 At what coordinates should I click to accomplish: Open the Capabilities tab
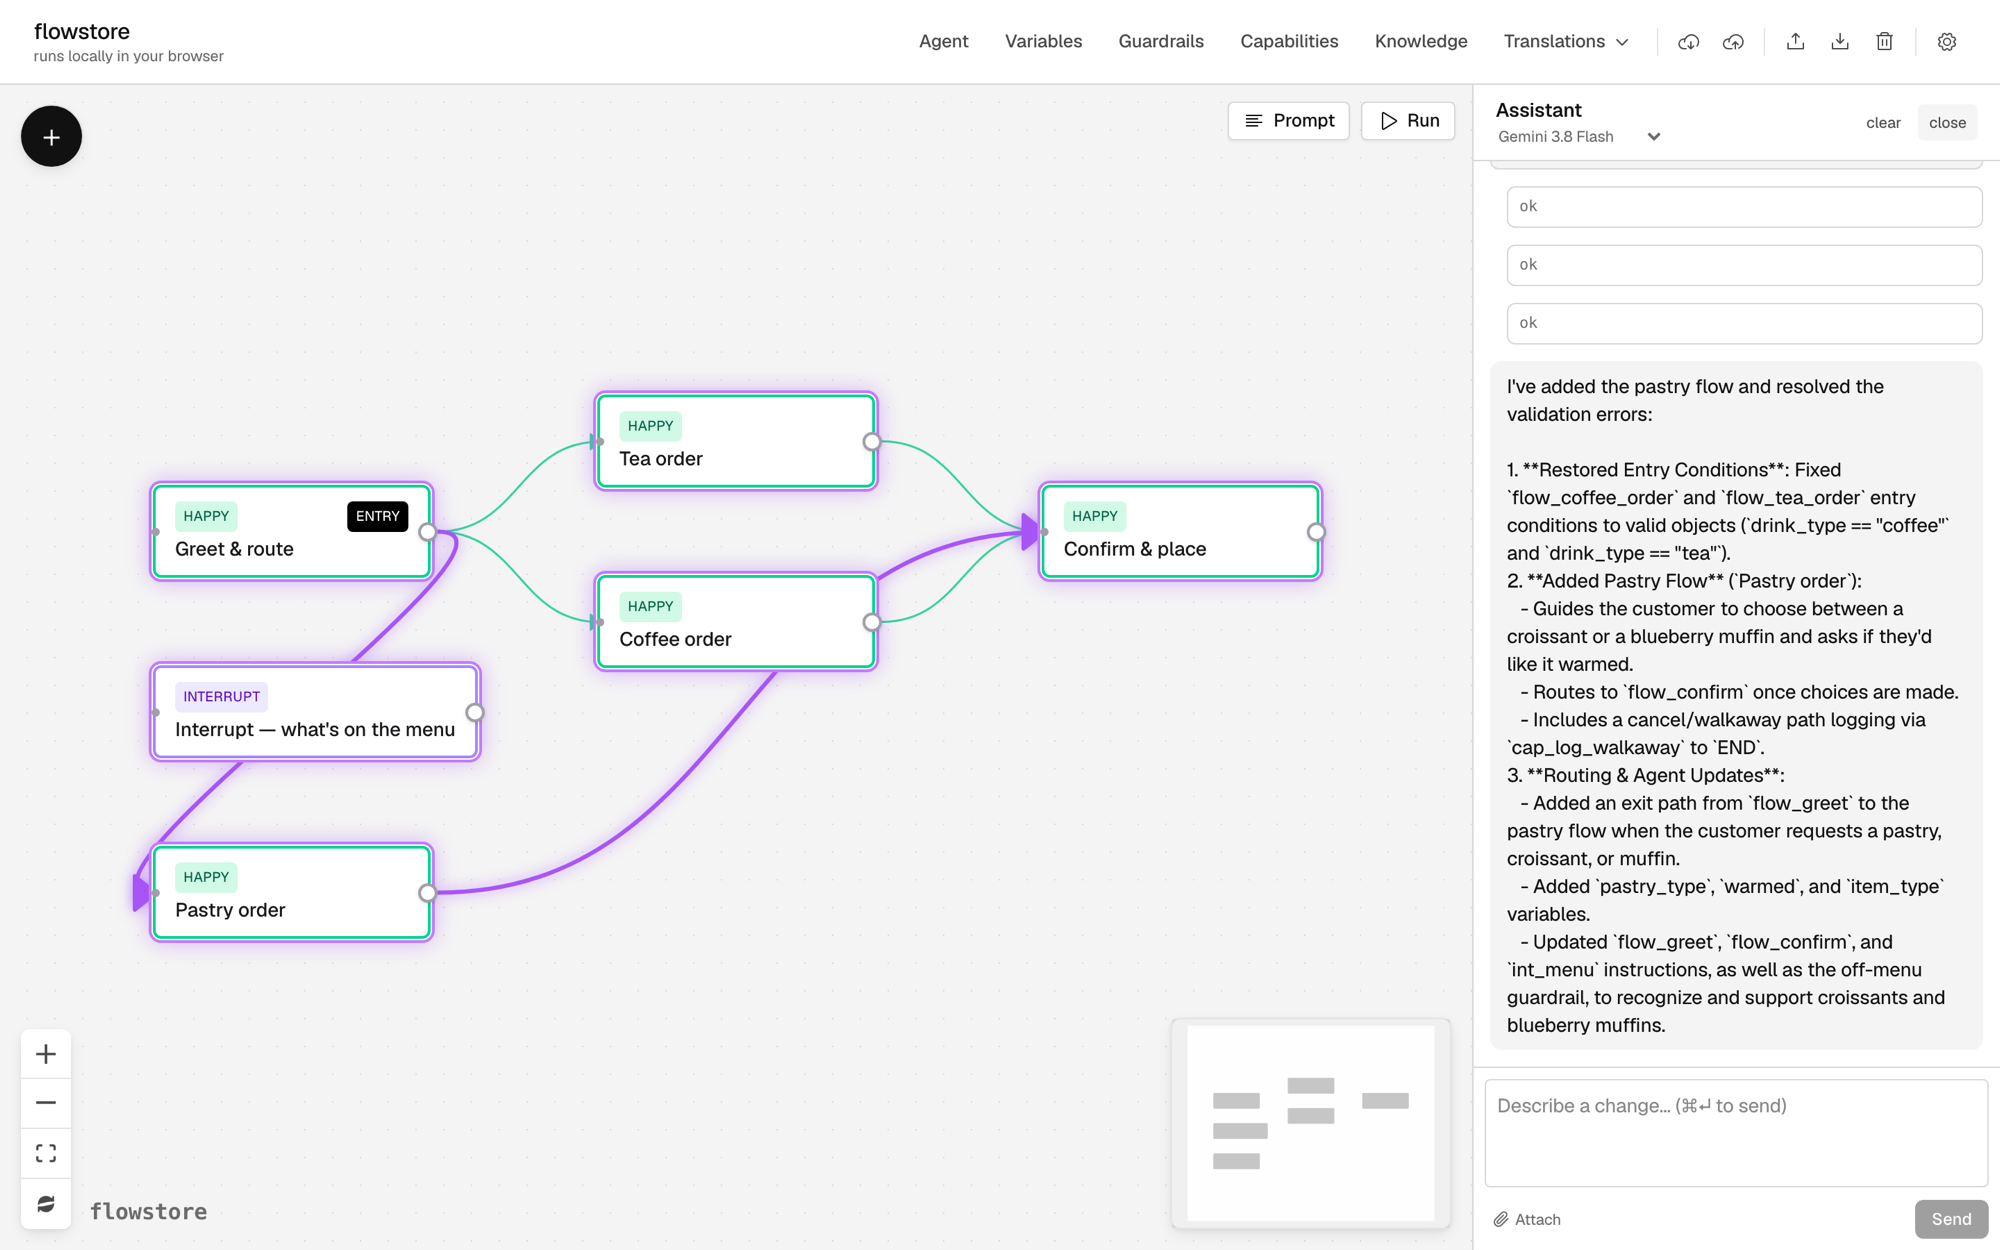point(1289,42)
